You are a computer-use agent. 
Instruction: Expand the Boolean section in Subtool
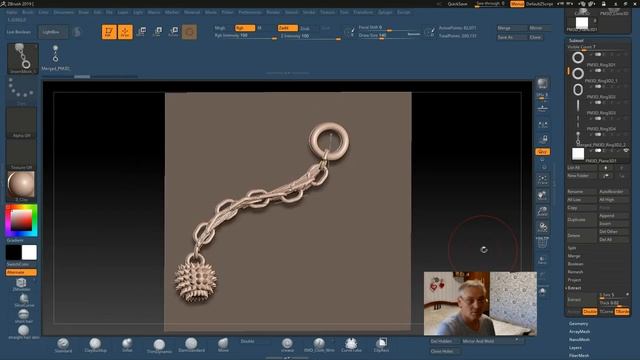(x=575, y=264)
